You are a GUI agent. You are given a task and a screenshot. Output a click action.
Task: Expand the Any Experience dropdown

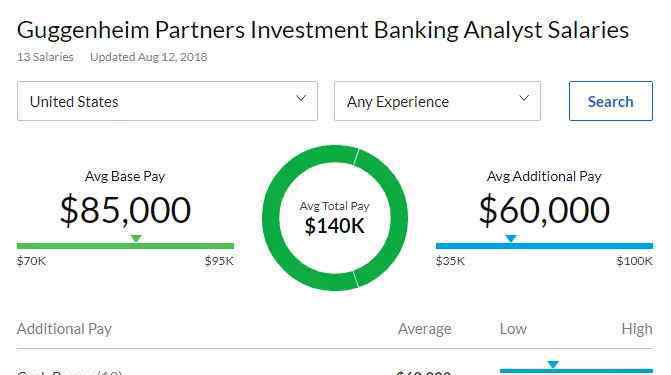(437, 101)
